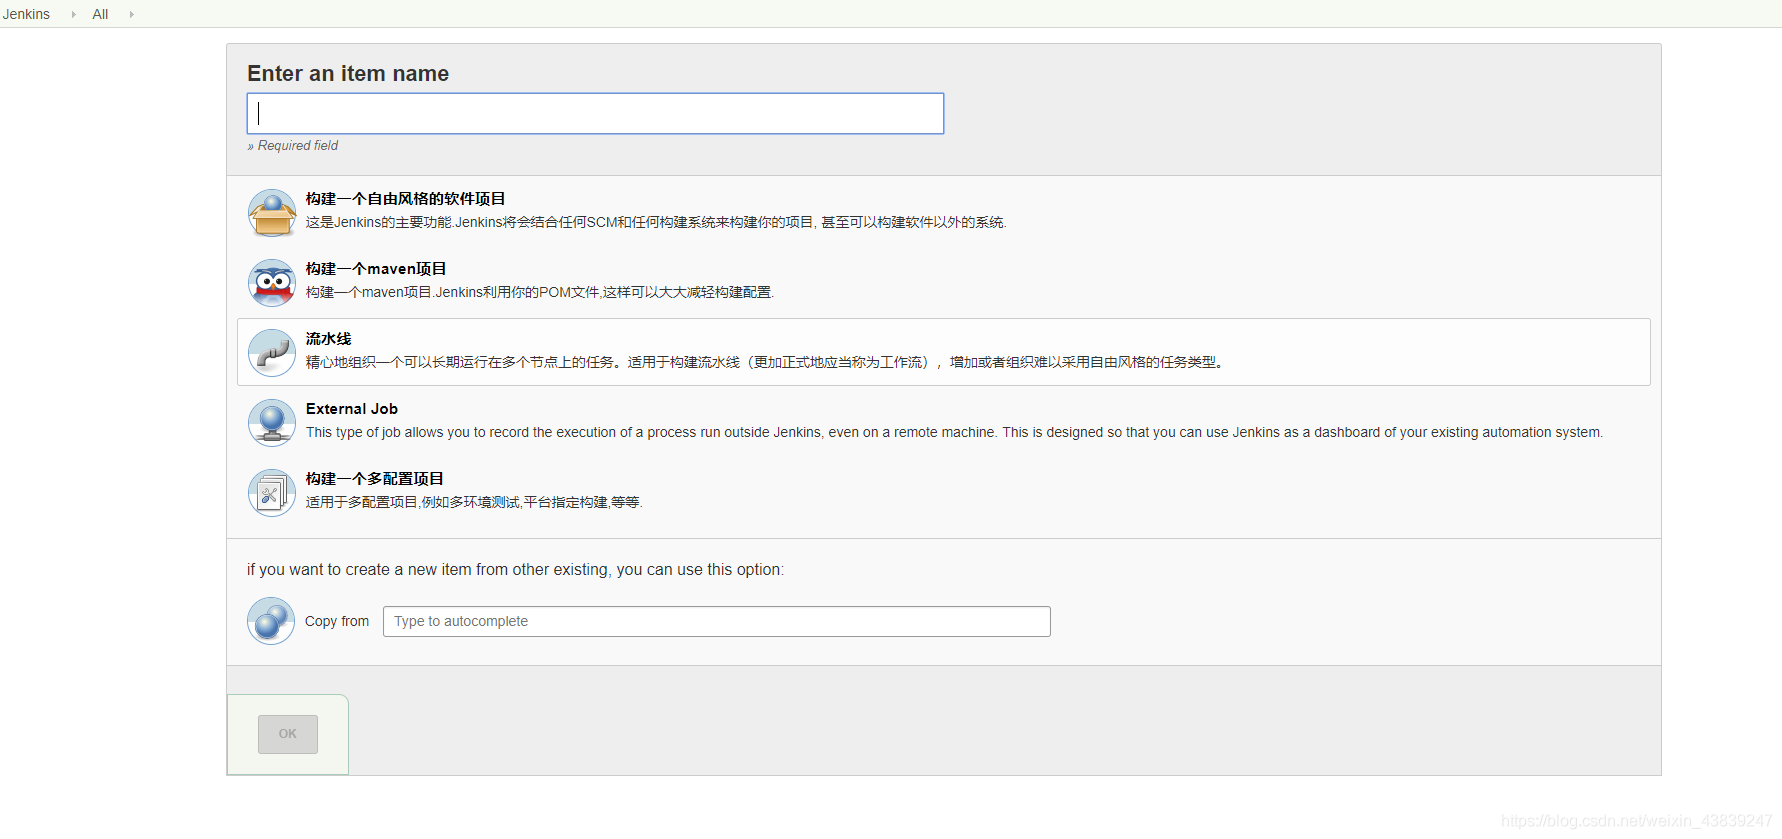
Task: Select the 流水线 title
Action: (329, 339)
